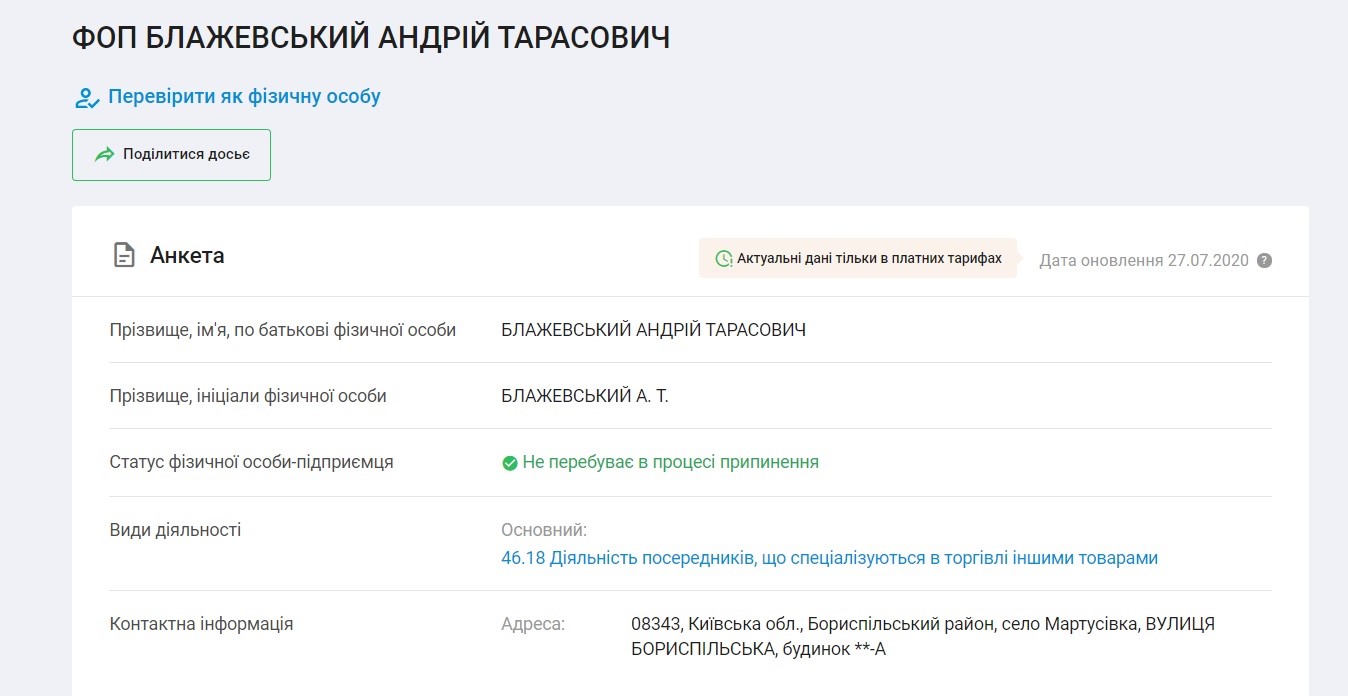1348x696 pixels.
Task: Open the Перевірити як фізичну особу link
Action: click(244, 97)
